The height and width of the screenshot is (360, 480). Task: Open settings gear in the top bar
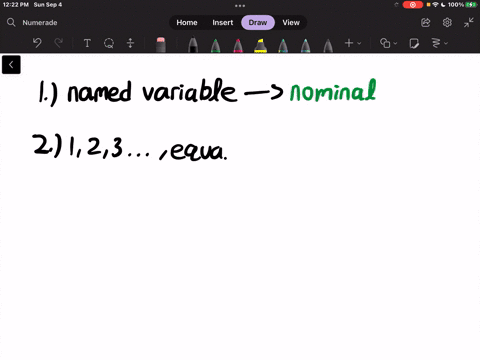point(447,22)
